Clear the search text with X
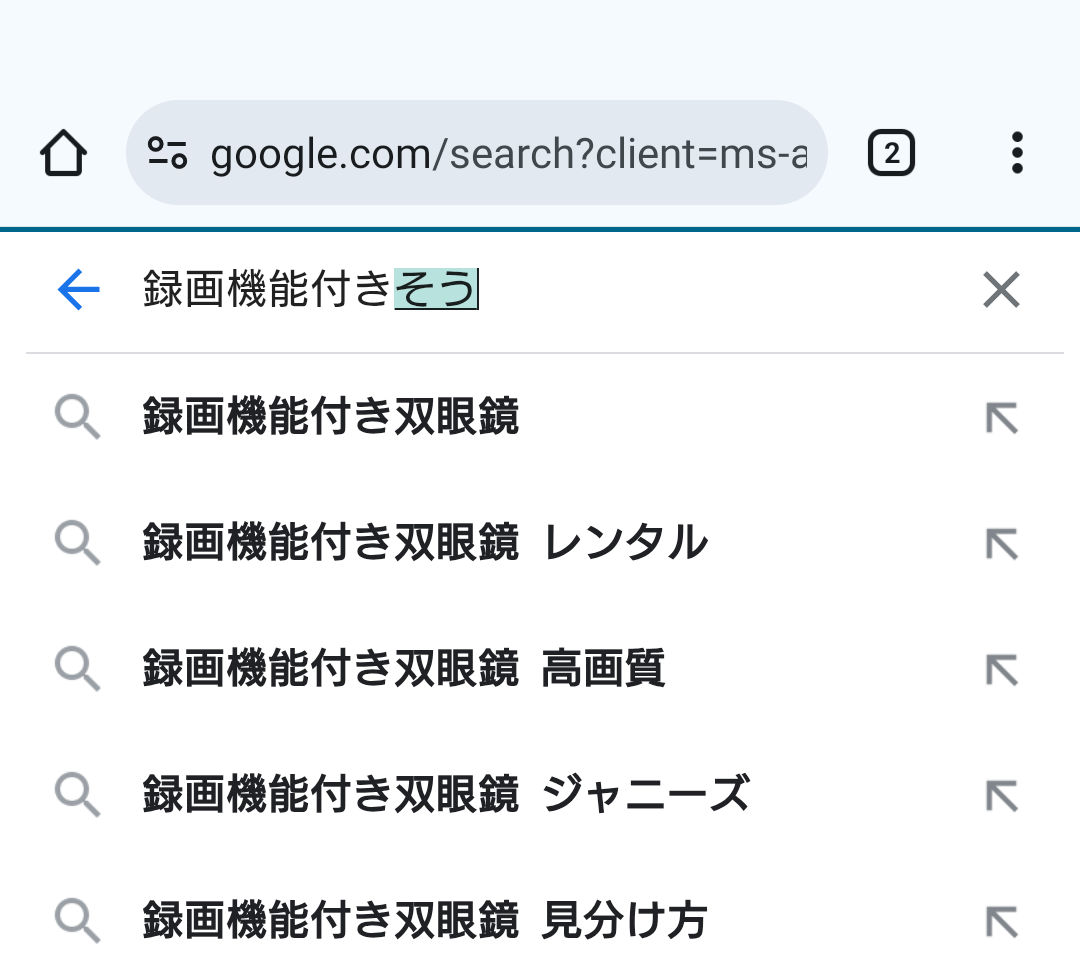 click(1001, 290)
